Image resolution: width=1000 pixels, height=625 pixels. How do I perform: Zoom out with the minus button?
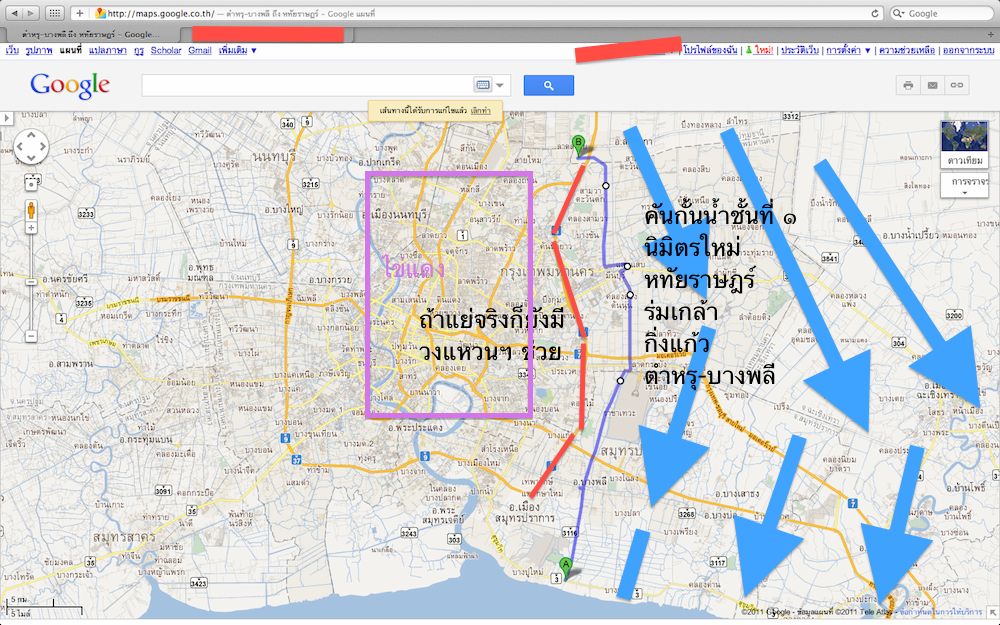[x=31, y=335]
